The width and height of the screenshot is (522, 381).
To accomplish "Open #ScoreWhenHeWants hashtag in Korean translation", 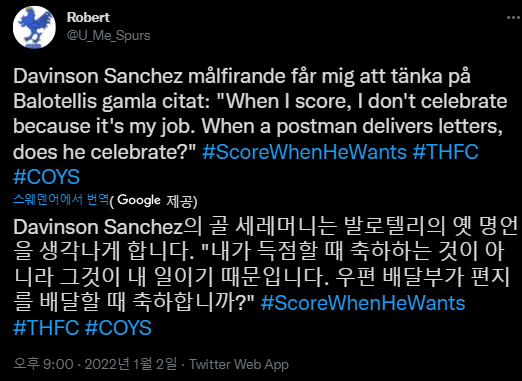I will click(363, 303).
